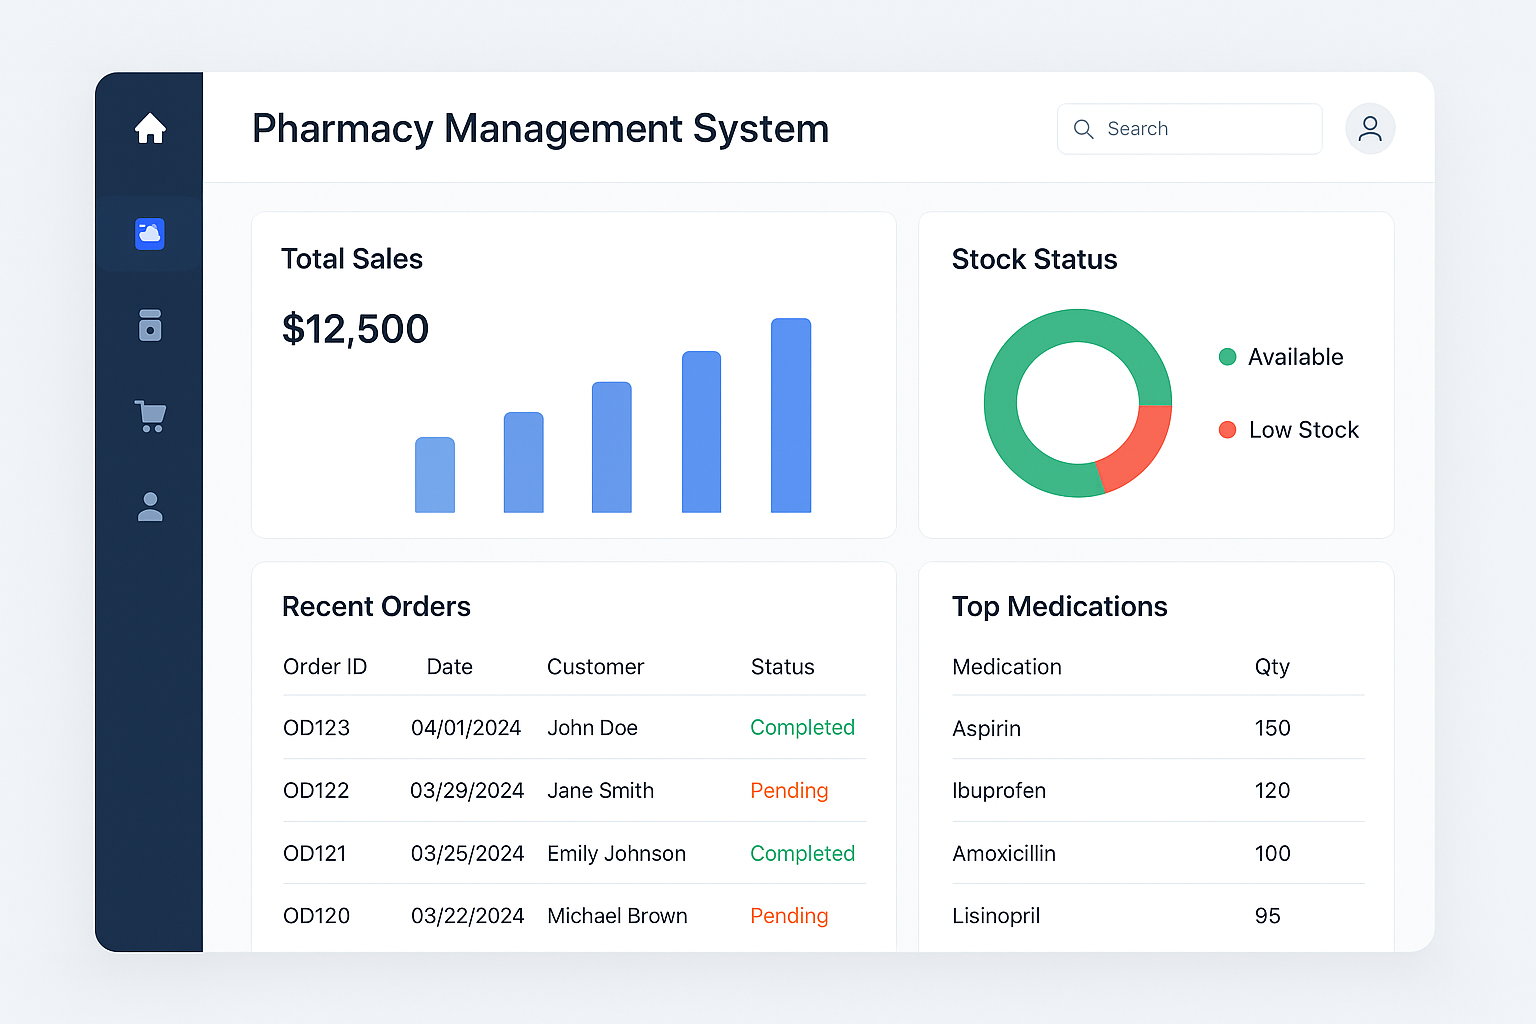Open the medication bottle sidebar icon

point(150,325)
